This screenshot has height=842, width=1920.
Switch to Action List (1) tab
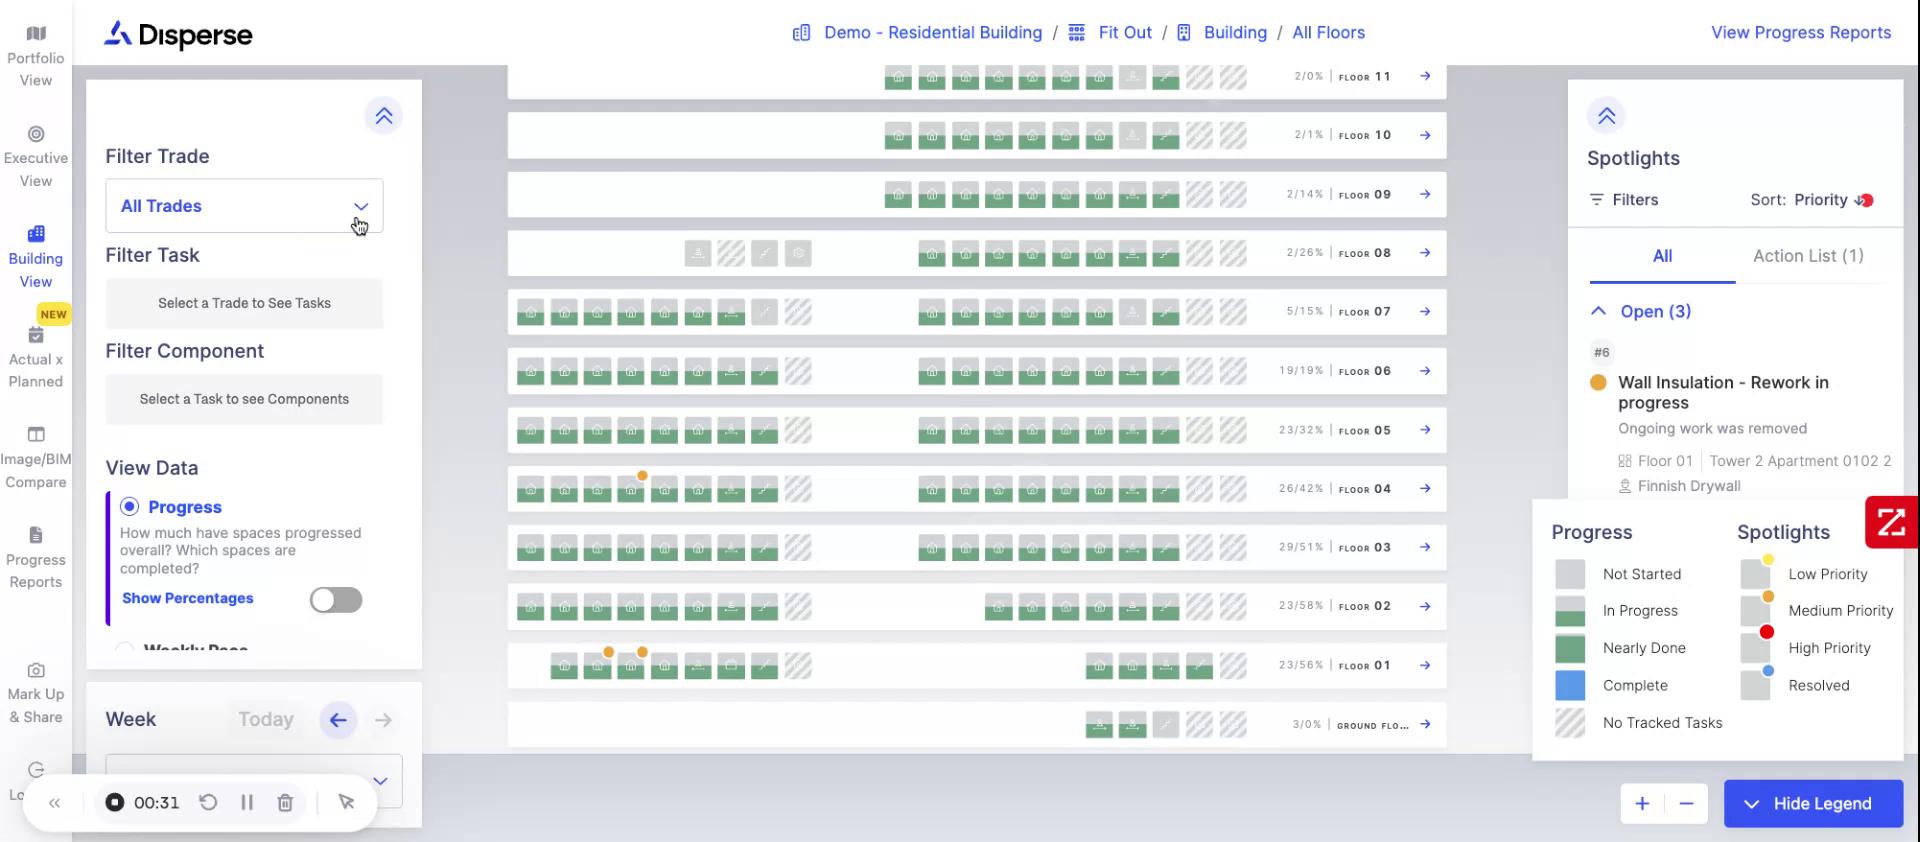1808,256
